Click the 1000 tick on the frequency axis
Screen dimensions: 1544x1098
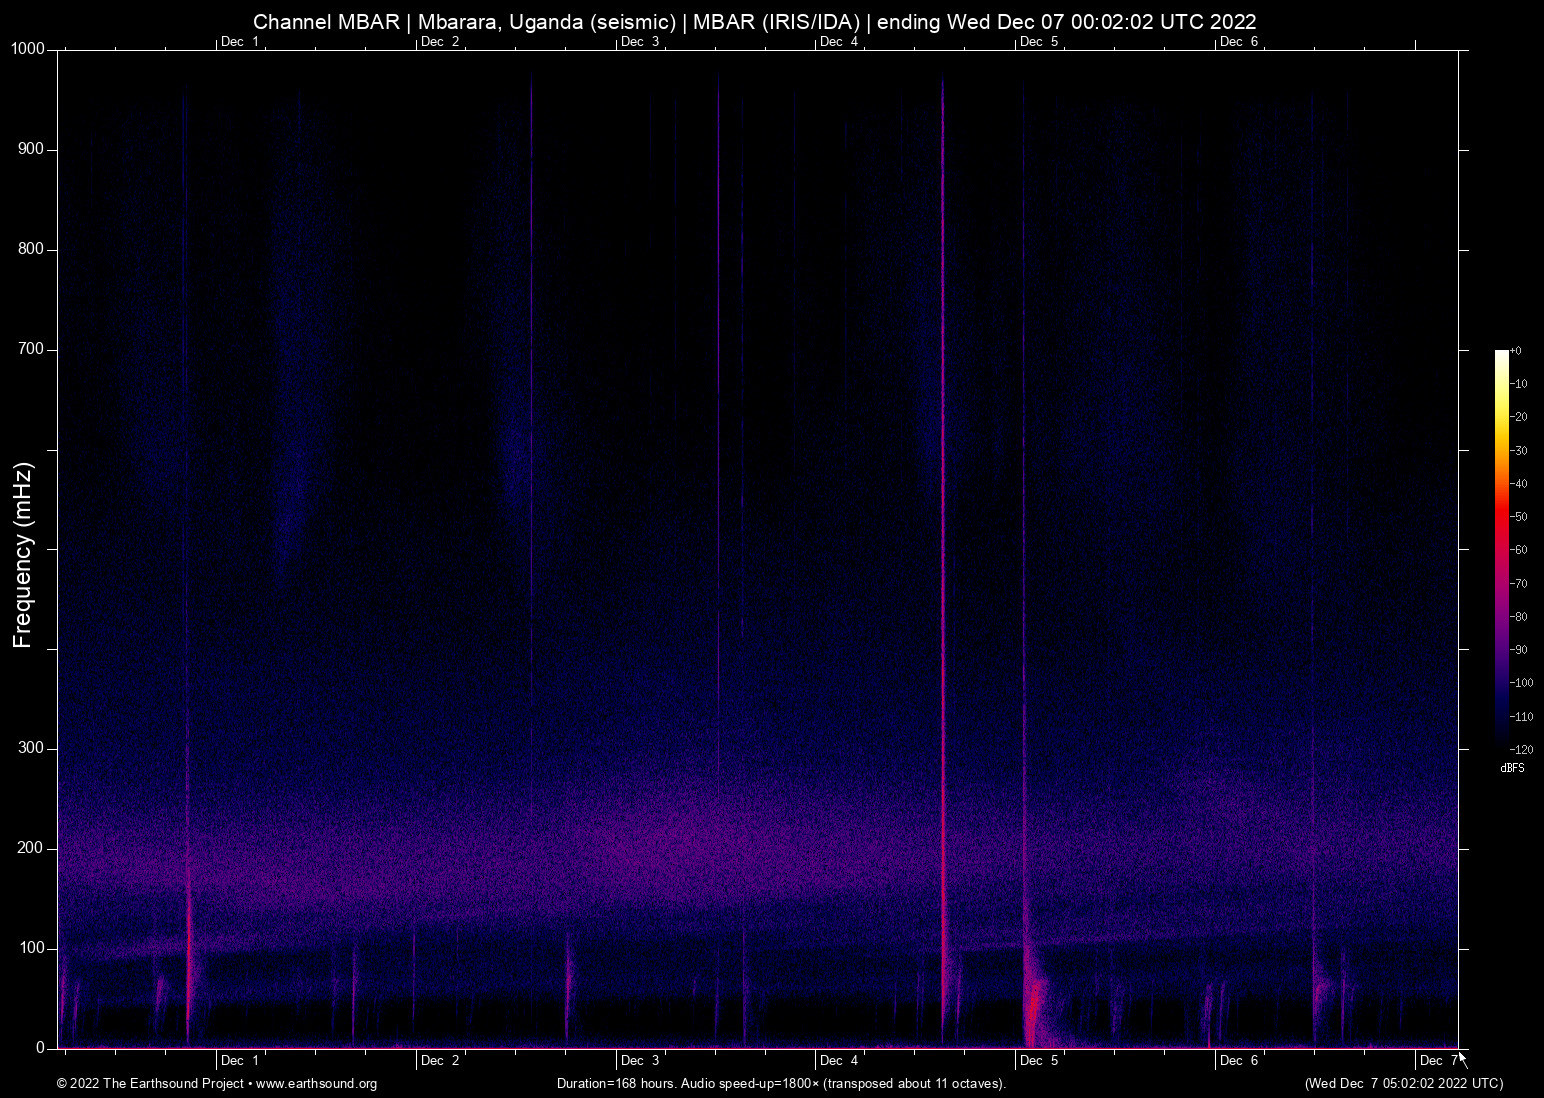[x=28, y=49]
